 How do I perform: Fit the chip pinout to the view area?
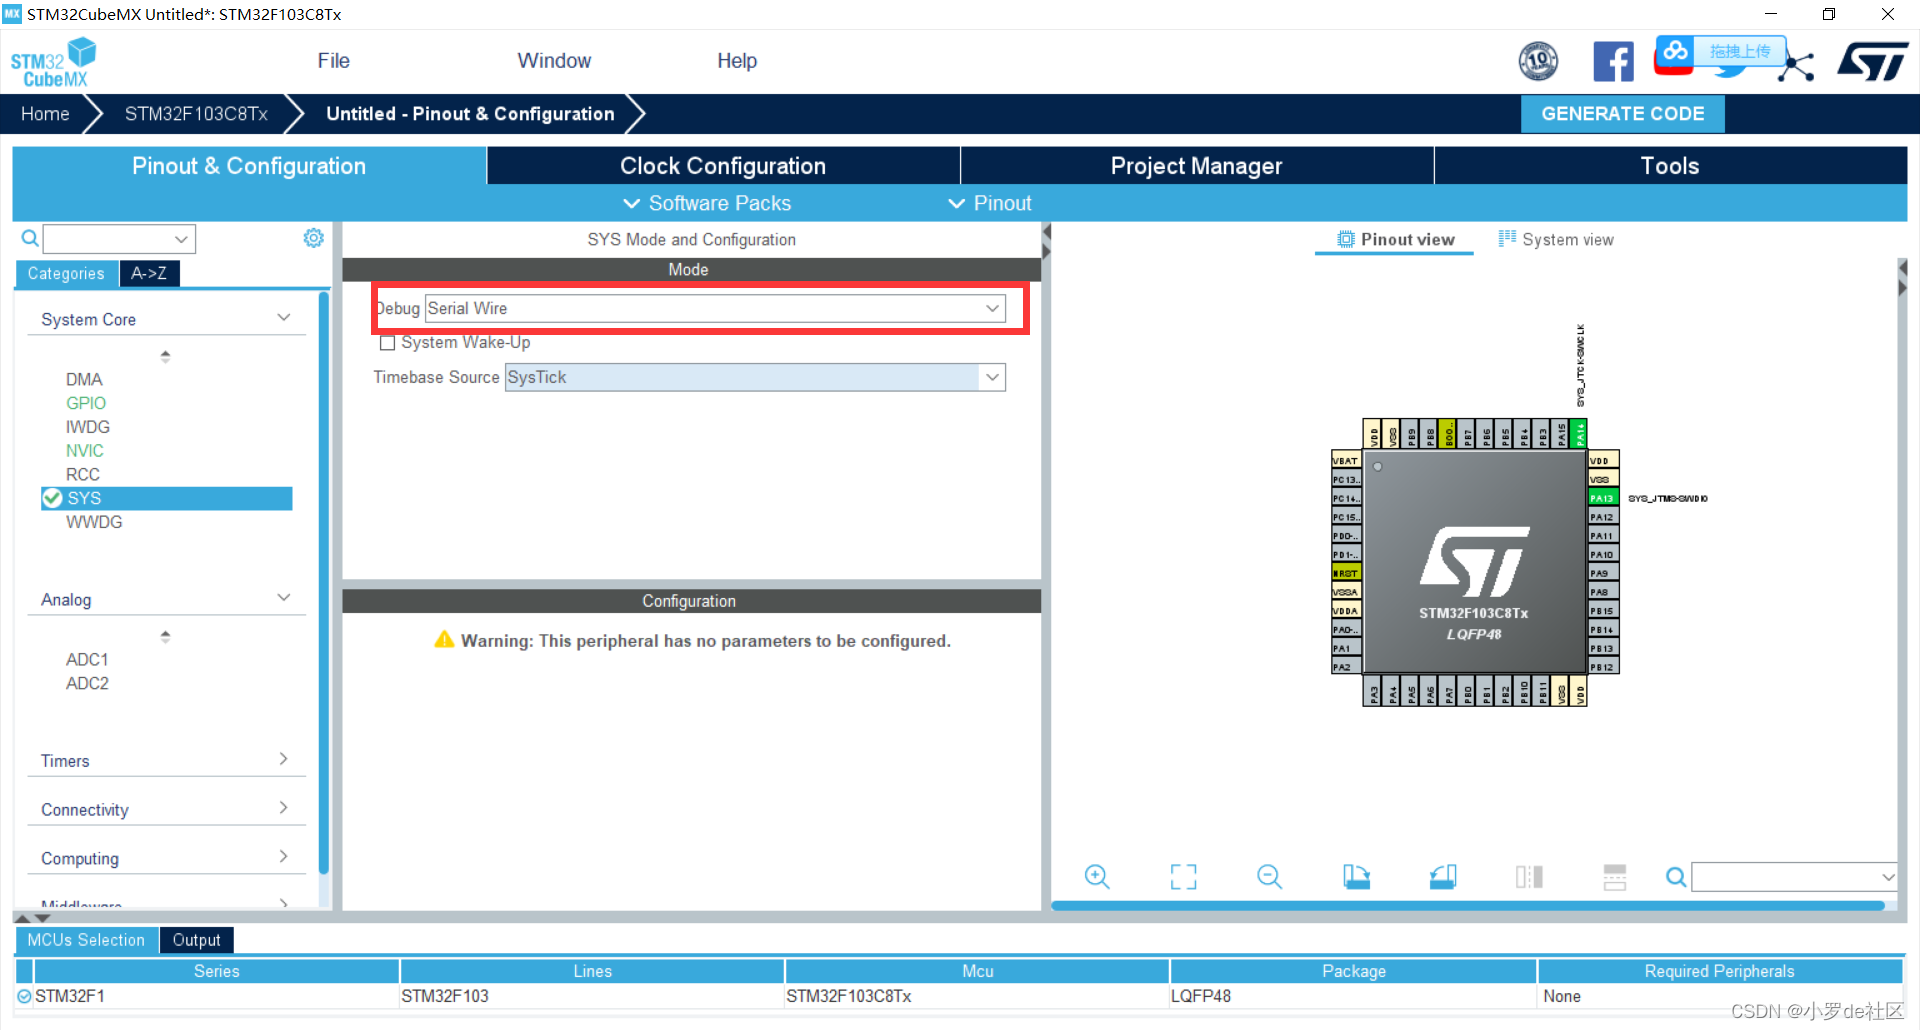[x=1183, y=877]
